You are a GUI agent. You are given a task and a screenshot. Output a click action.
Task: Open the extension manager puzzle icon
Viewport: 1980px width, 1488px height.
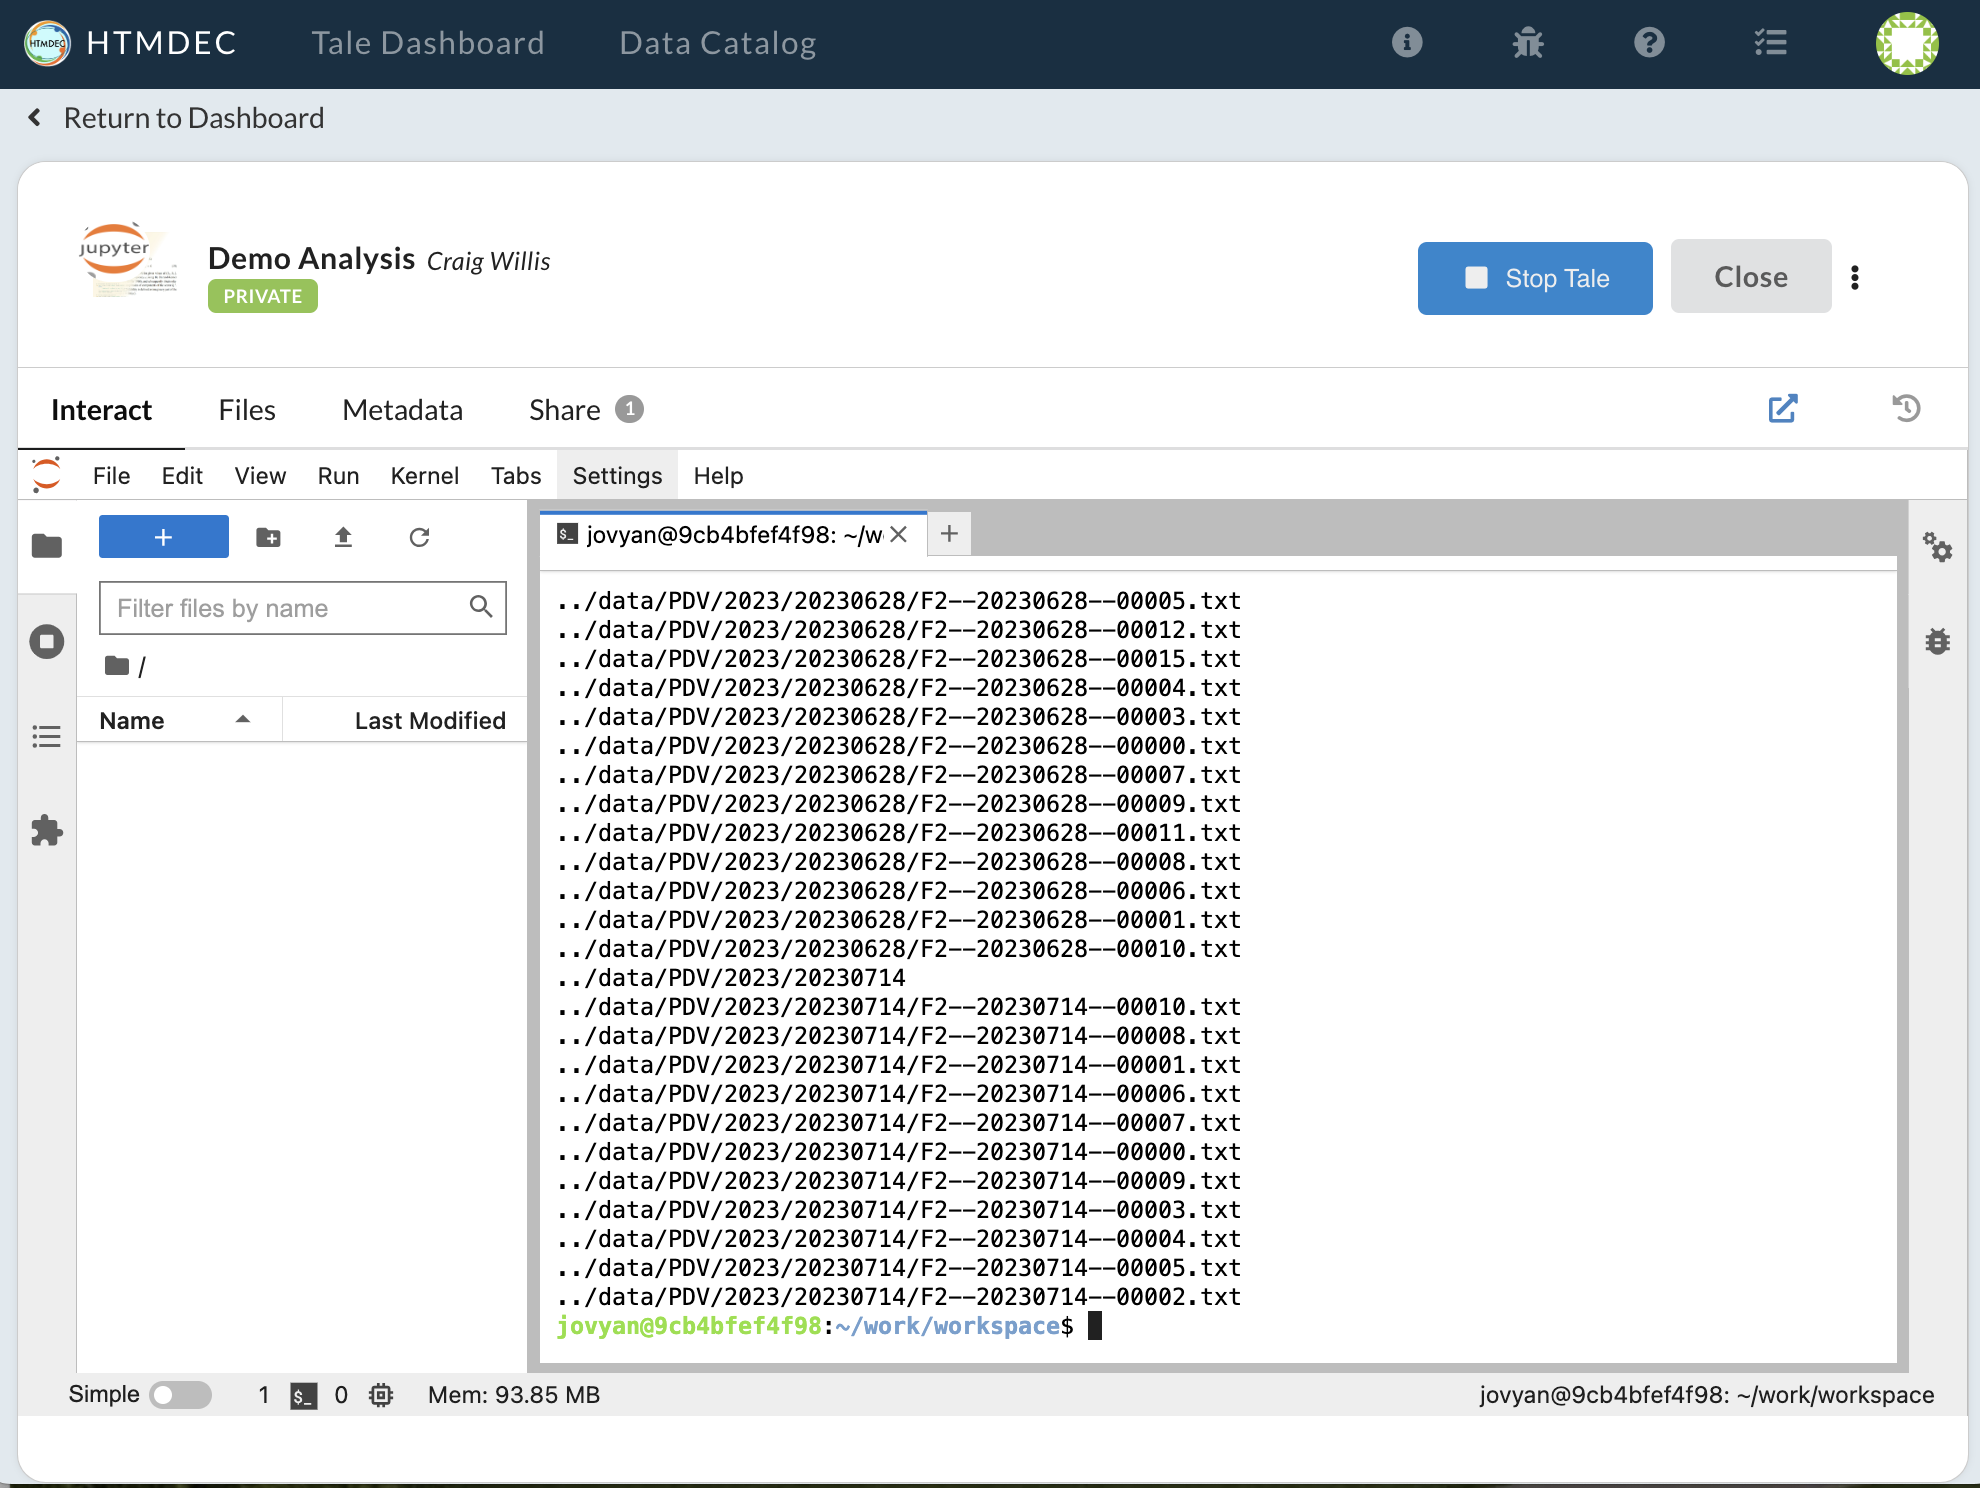point(46,831)
